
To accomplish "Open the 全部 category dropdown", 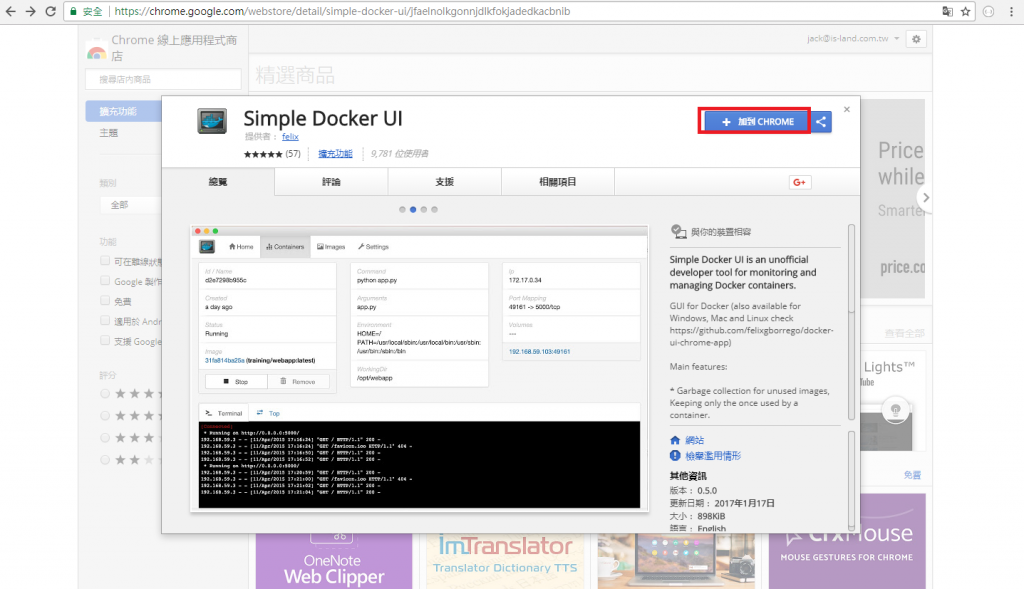I will coord(131,205).
